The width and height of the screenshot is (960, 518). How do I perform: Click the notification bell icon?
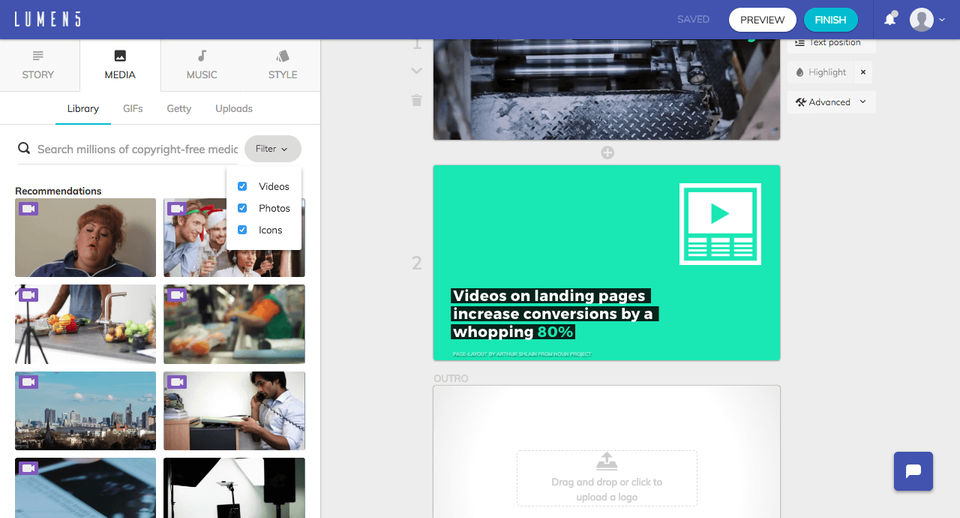890,19
